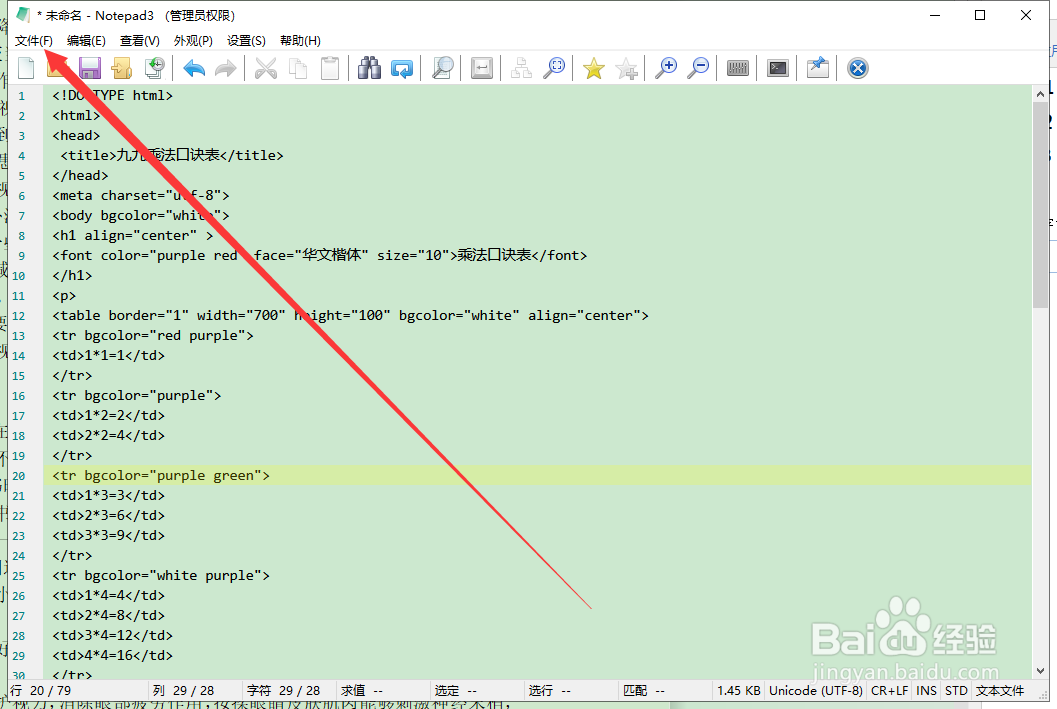The height and width of the screenshot is (709, 1057).
Task: Click status bar entry "选定 --"
Action: click(456, 690)
